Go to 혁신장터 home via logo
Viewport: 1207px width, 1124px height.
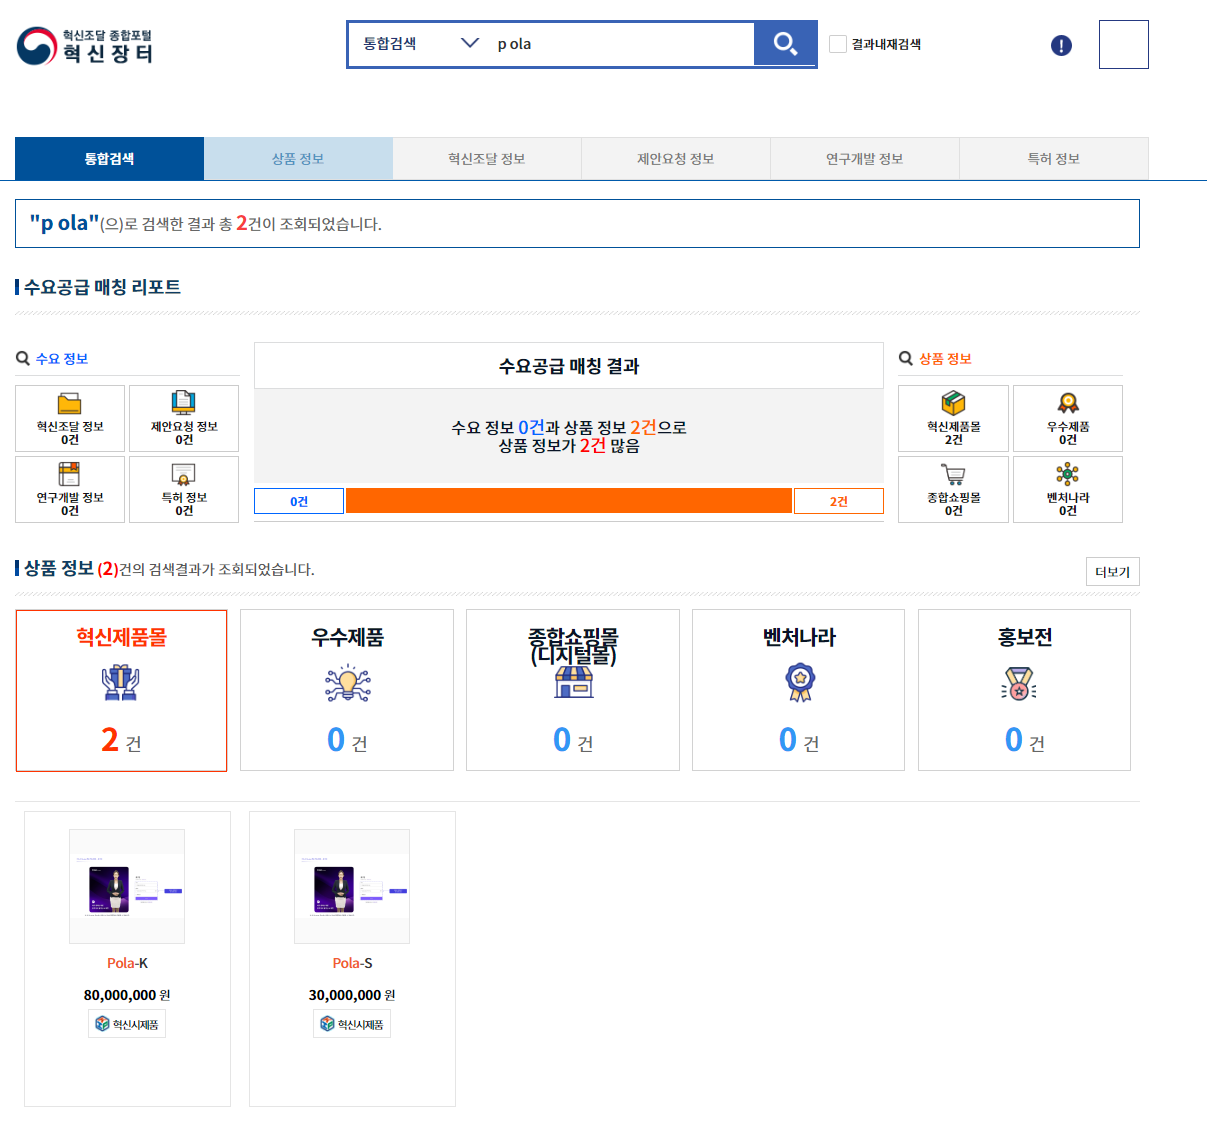tap(85, 46)
